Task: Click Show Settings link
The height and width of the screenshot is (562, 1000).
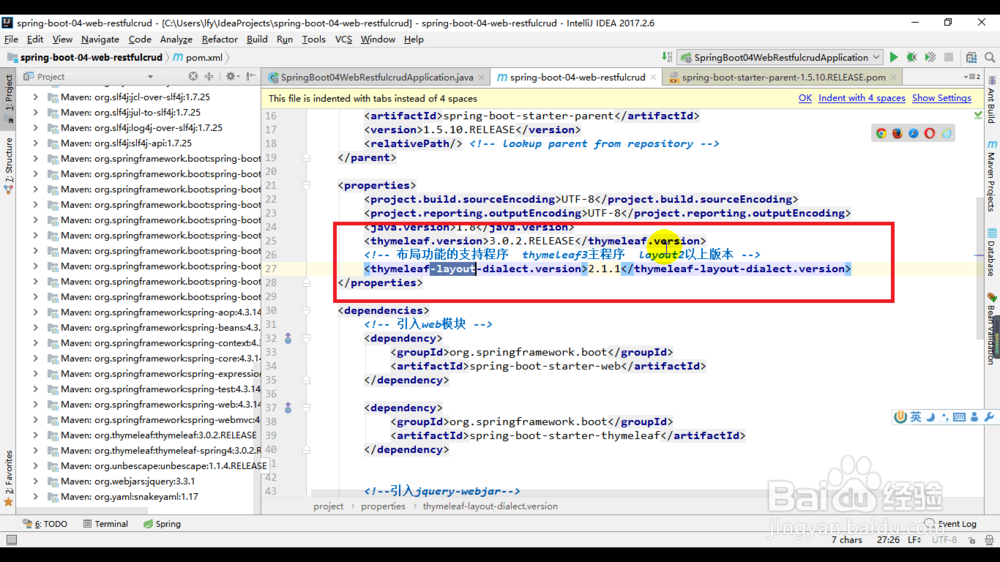Action: pos(941,98)
